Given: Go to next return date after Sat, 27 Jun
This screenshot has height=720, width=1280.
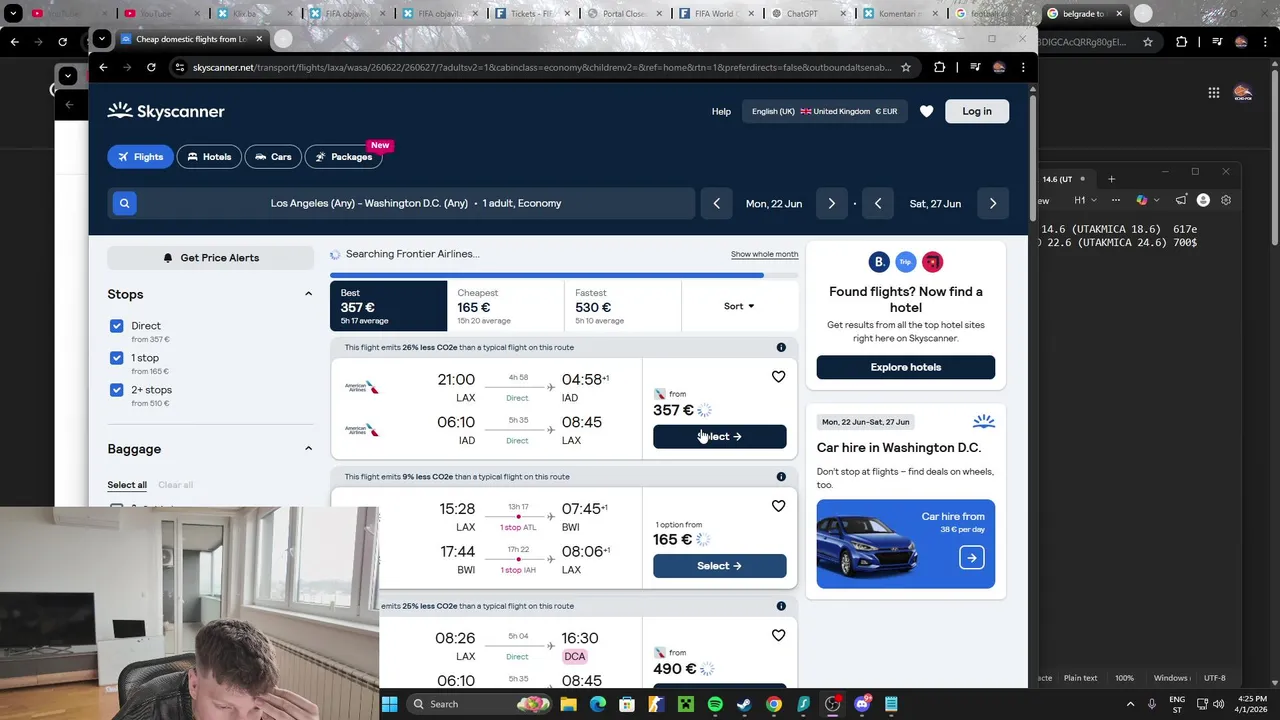Looking at the screenshot, I should (993, 203).
